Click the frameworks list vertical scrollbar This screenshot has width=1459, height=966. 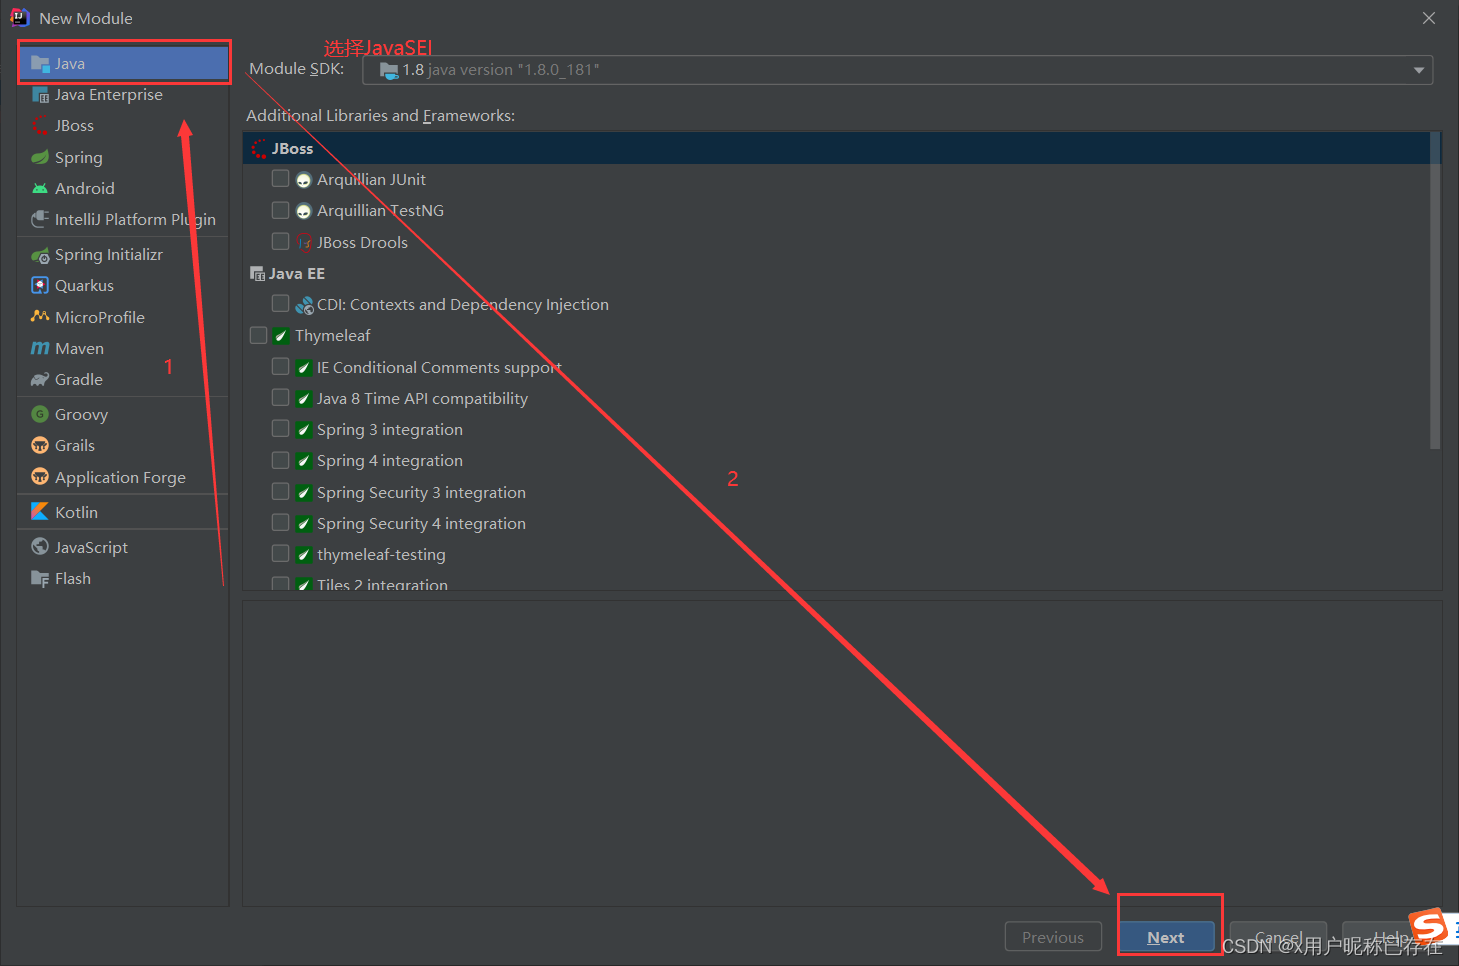click(1435, 290)
